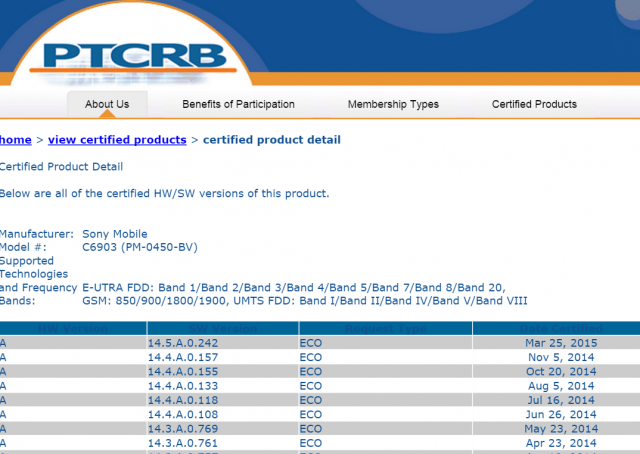The image size is (640, 454).
Task: Click the PTCRB logo
Action: 134,59
